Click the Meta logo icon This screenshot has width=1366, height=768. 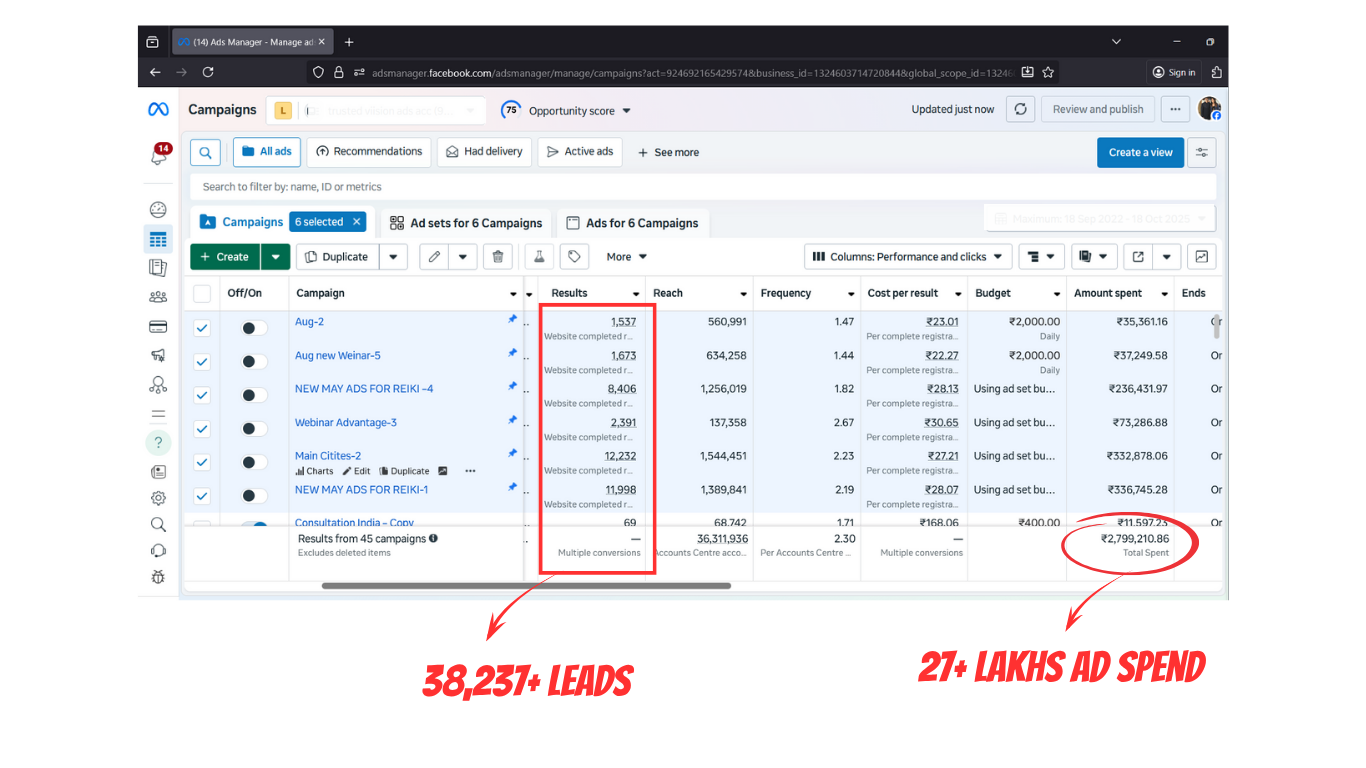click(x=158, y=110)
